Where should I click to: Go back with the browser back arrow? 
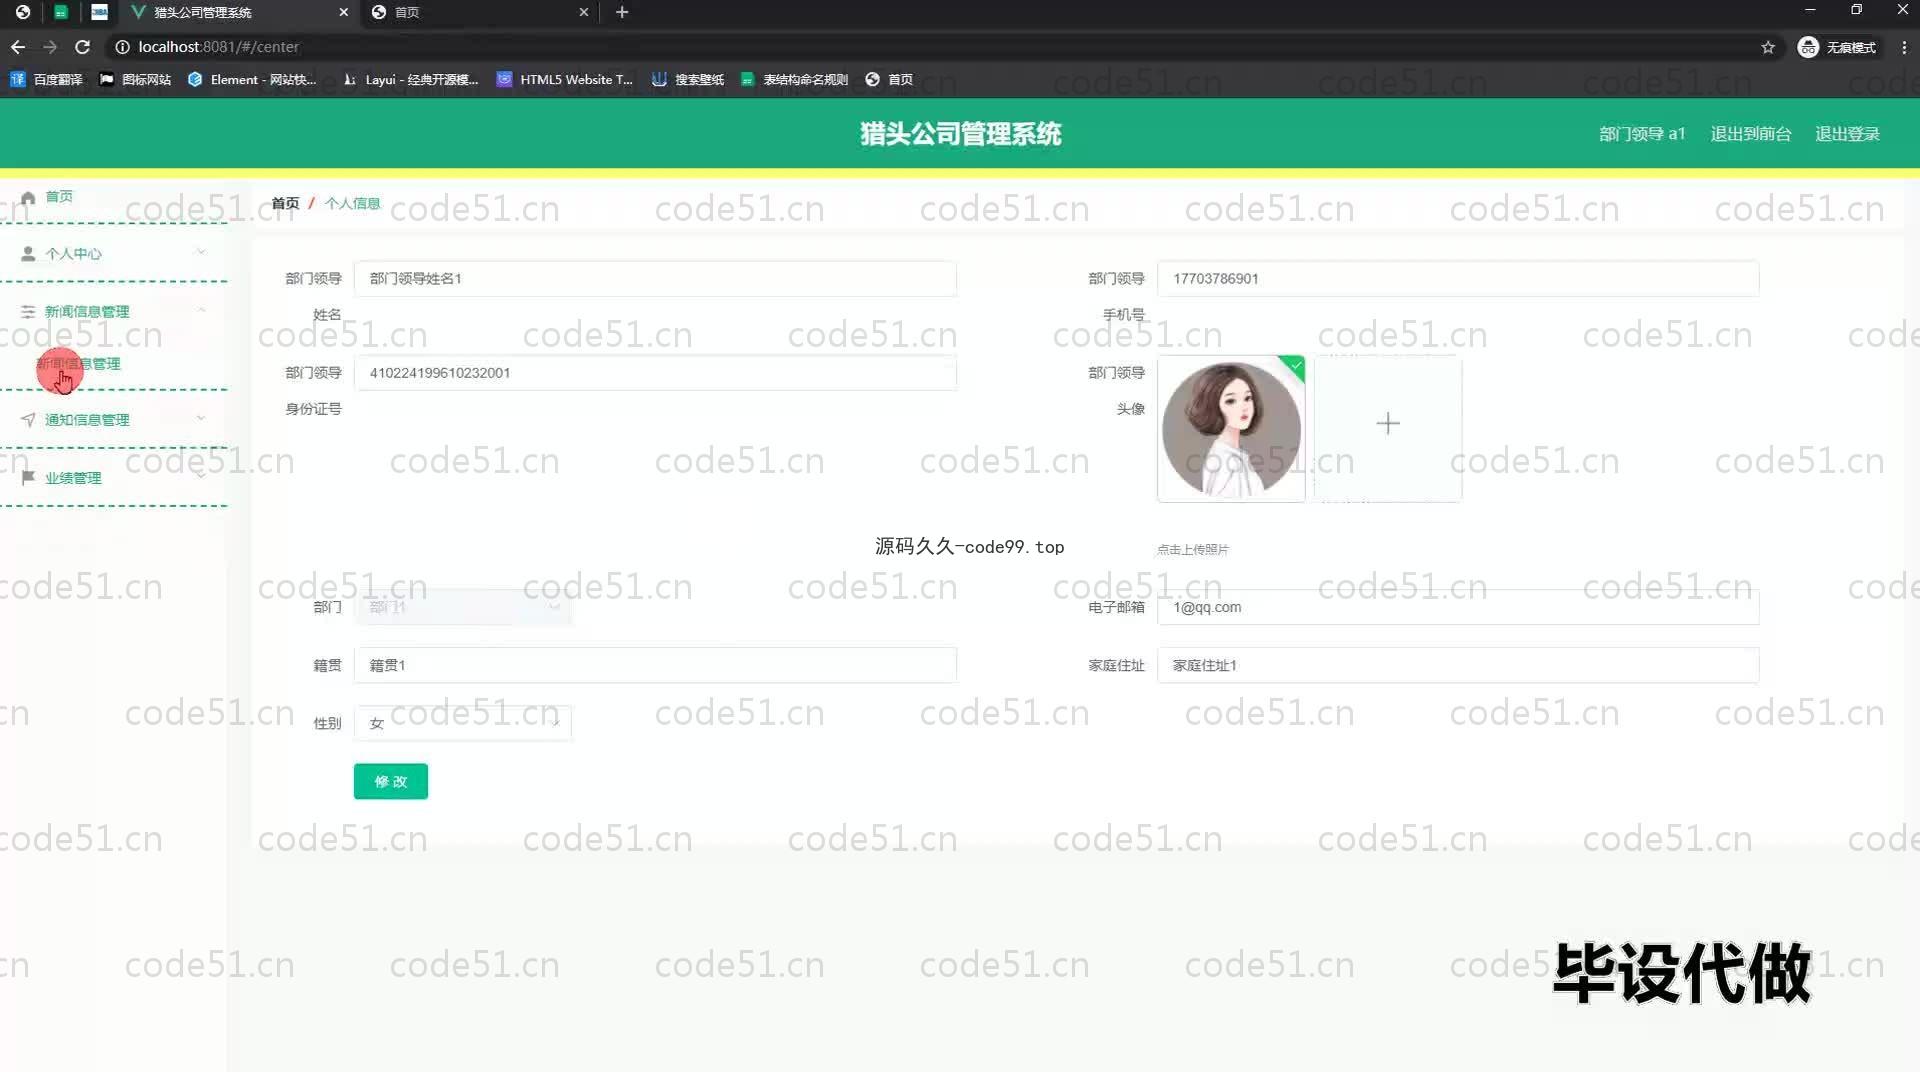click(x=18, y=47)
